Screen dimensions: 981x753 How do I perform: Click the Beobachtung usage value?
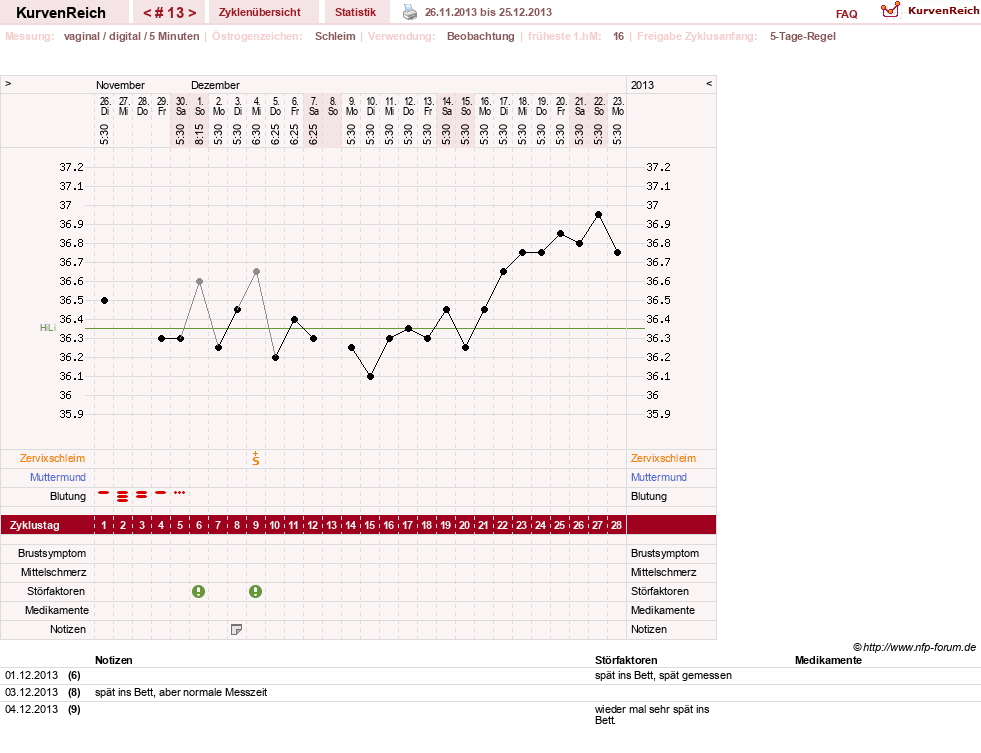480,36
